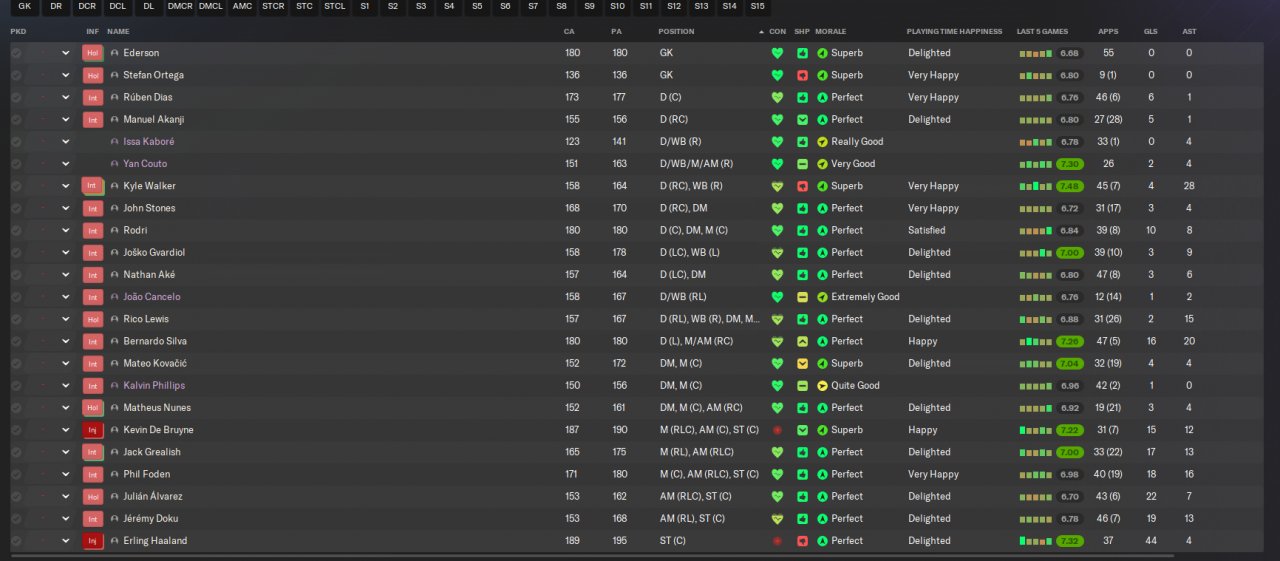
Task: Open the dropdown arrow on Nathan Aké's row
Action: pyautogui.click(x=66, y=274)
